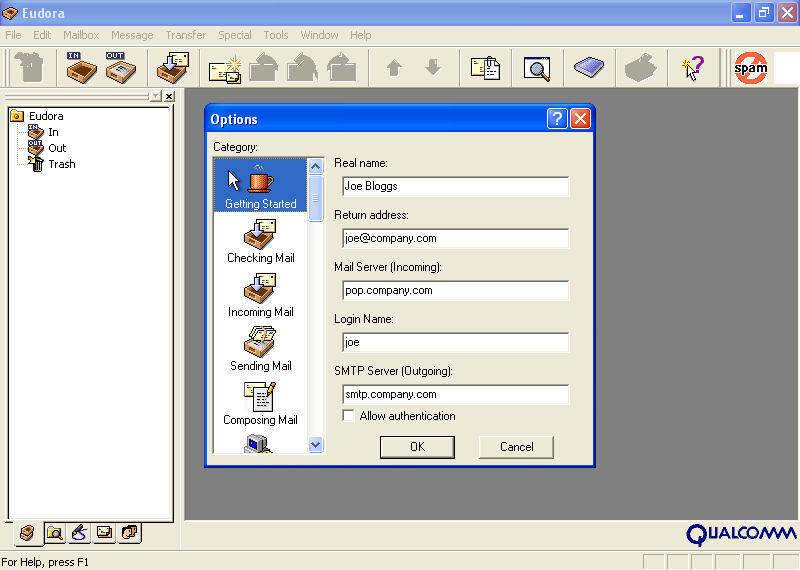The width and height of the screenshot is (800, 570).
Task: Open the Window menu
Action: coord(319,35)
